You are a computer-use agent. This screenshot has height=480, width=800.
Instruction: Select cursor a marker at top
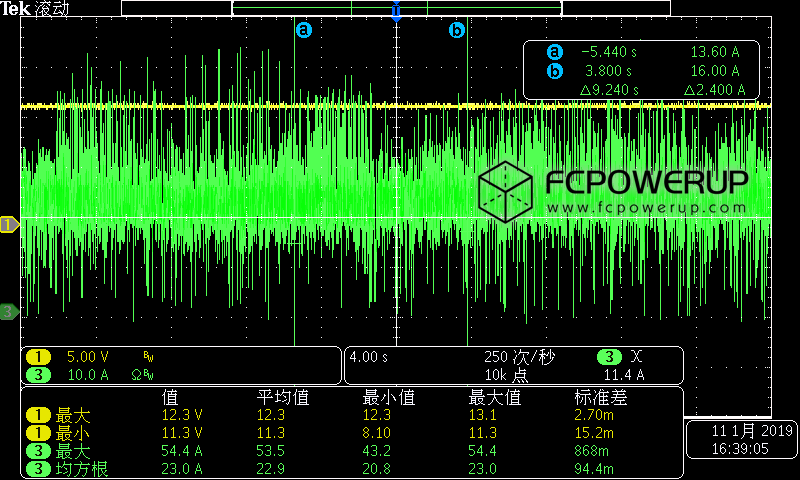pos(304,30)
